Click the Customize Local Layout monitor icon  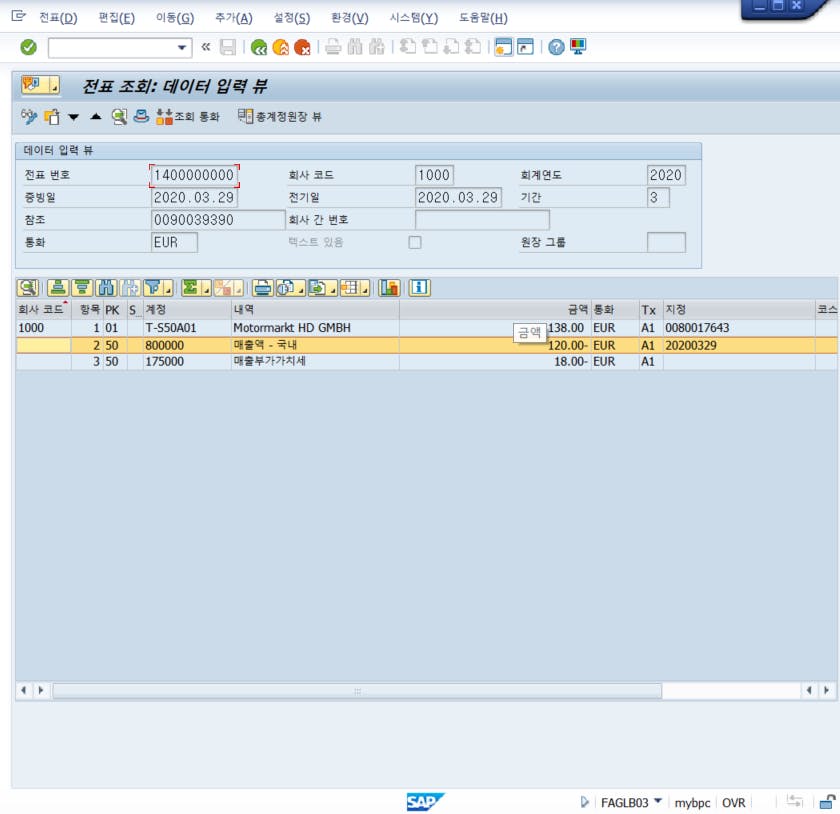click(578, 47)
